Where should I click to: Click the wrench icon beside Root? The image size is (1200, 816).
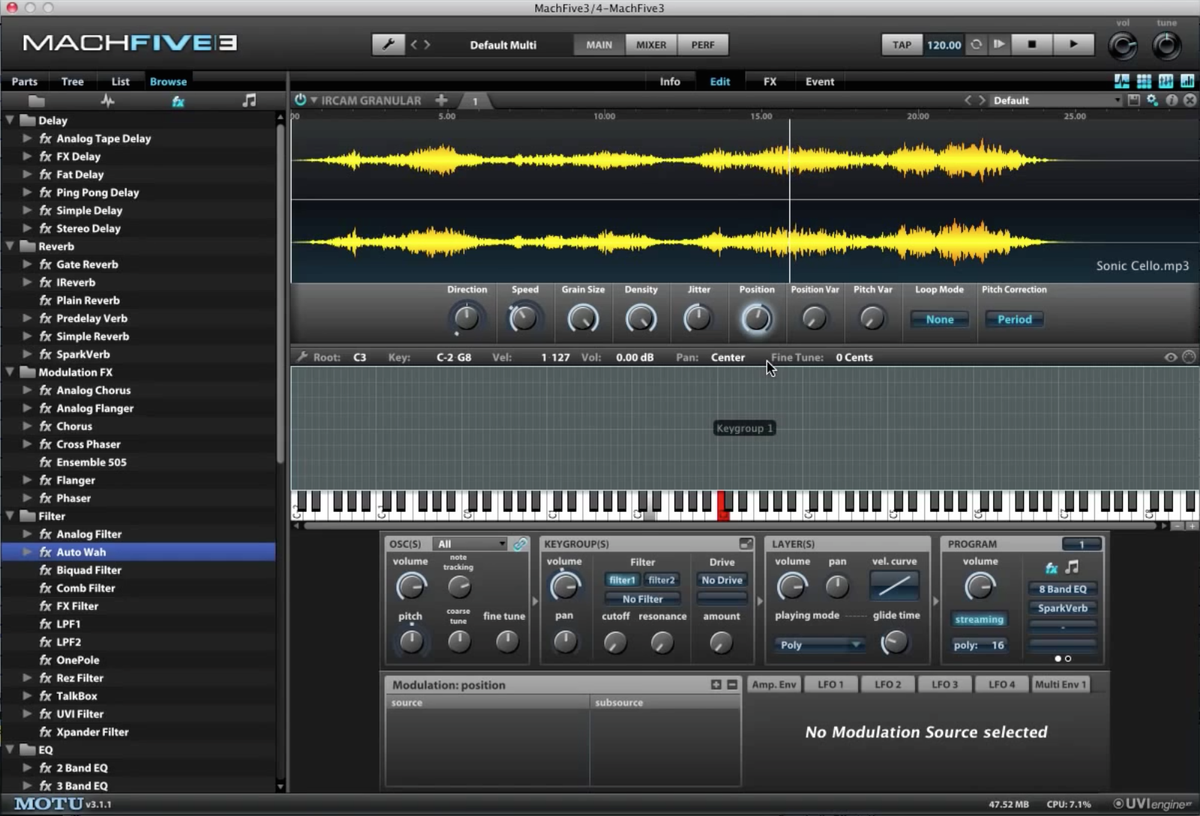[301, 357]
